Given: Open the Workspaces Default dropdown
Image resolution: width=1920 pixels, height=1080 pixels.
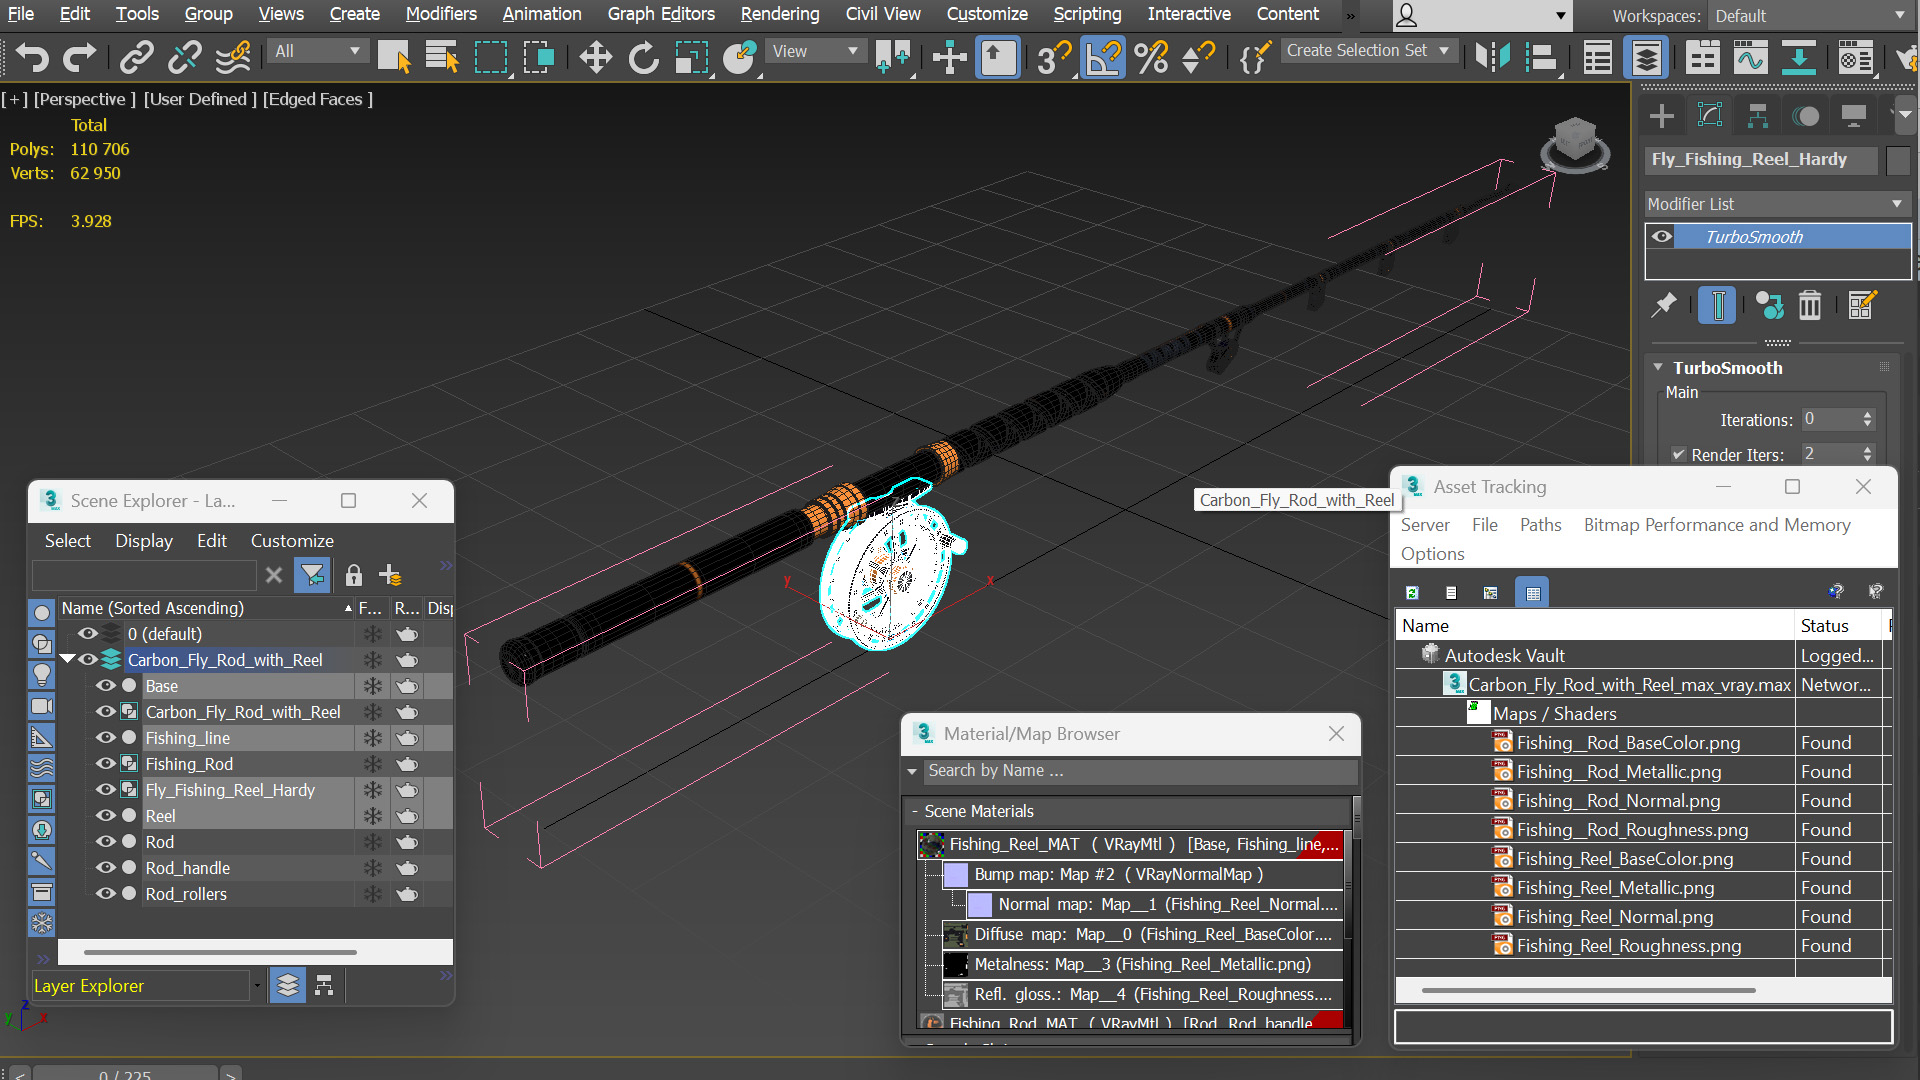Looking at the screenshot, I should 1809,16.
